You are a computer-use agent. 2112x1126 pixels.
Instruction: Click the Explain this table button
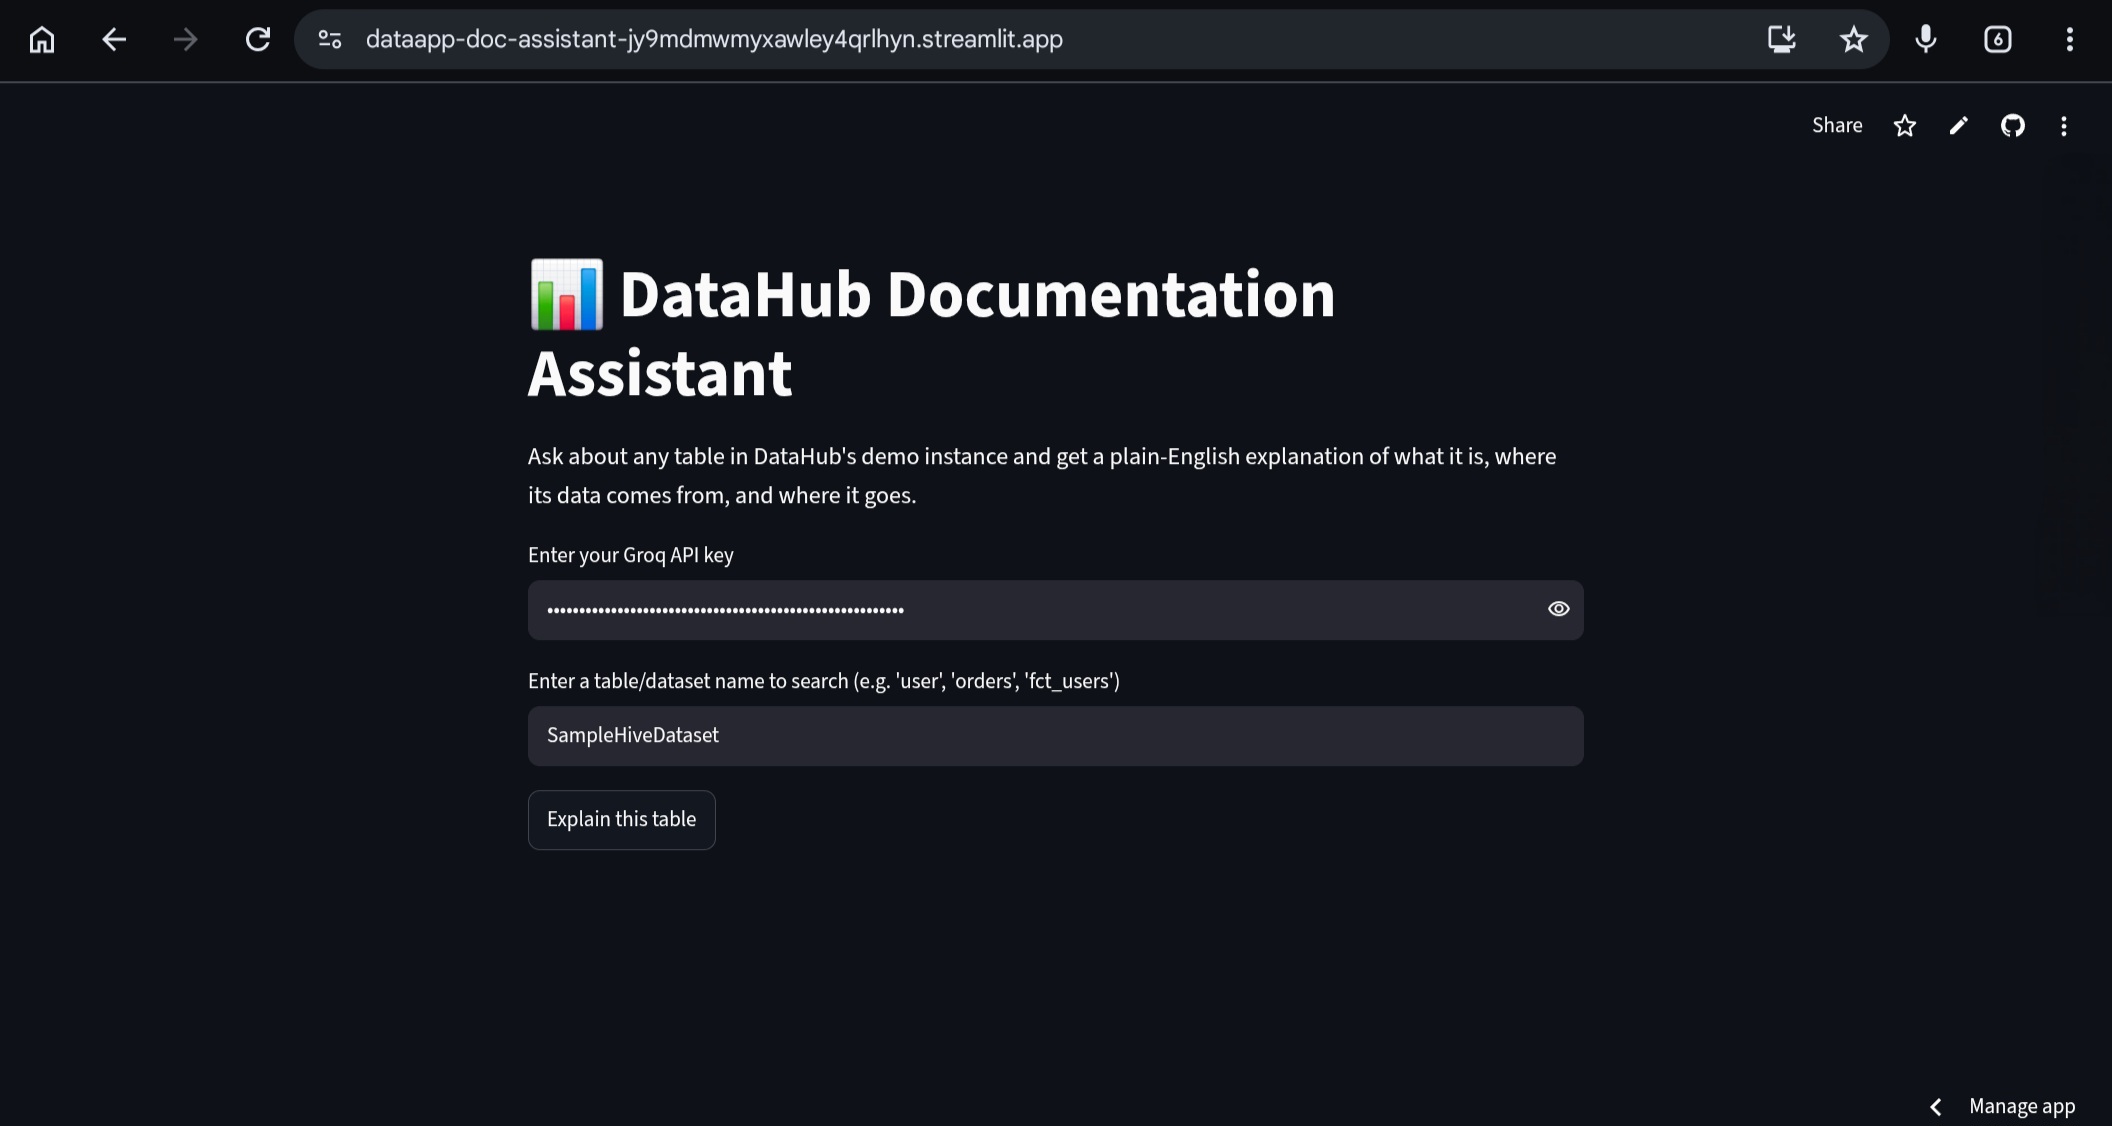(622, 820)
